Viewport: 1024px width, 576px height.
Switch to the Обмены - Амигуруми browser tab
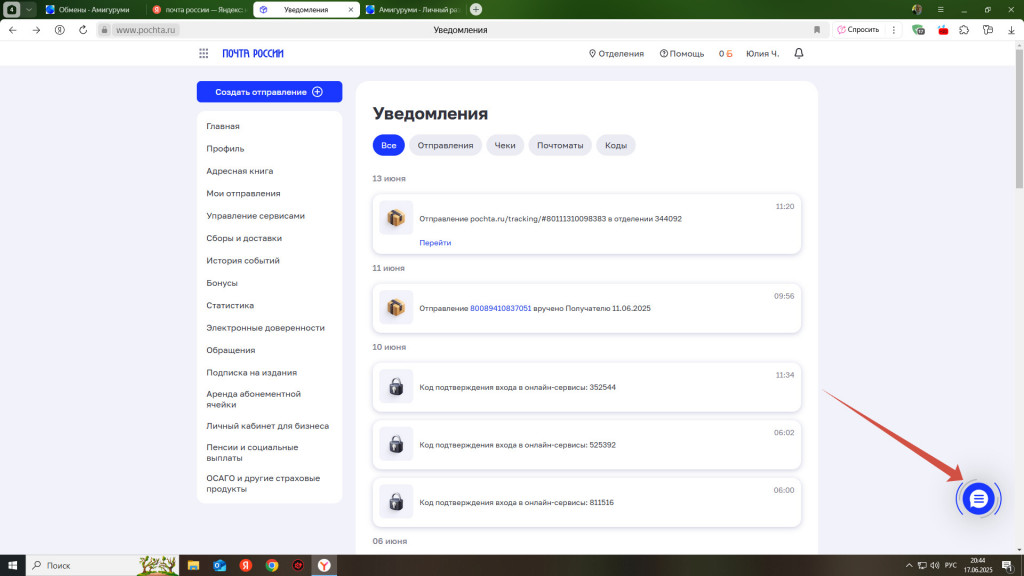pyautogui.click(x=90, y=9)
